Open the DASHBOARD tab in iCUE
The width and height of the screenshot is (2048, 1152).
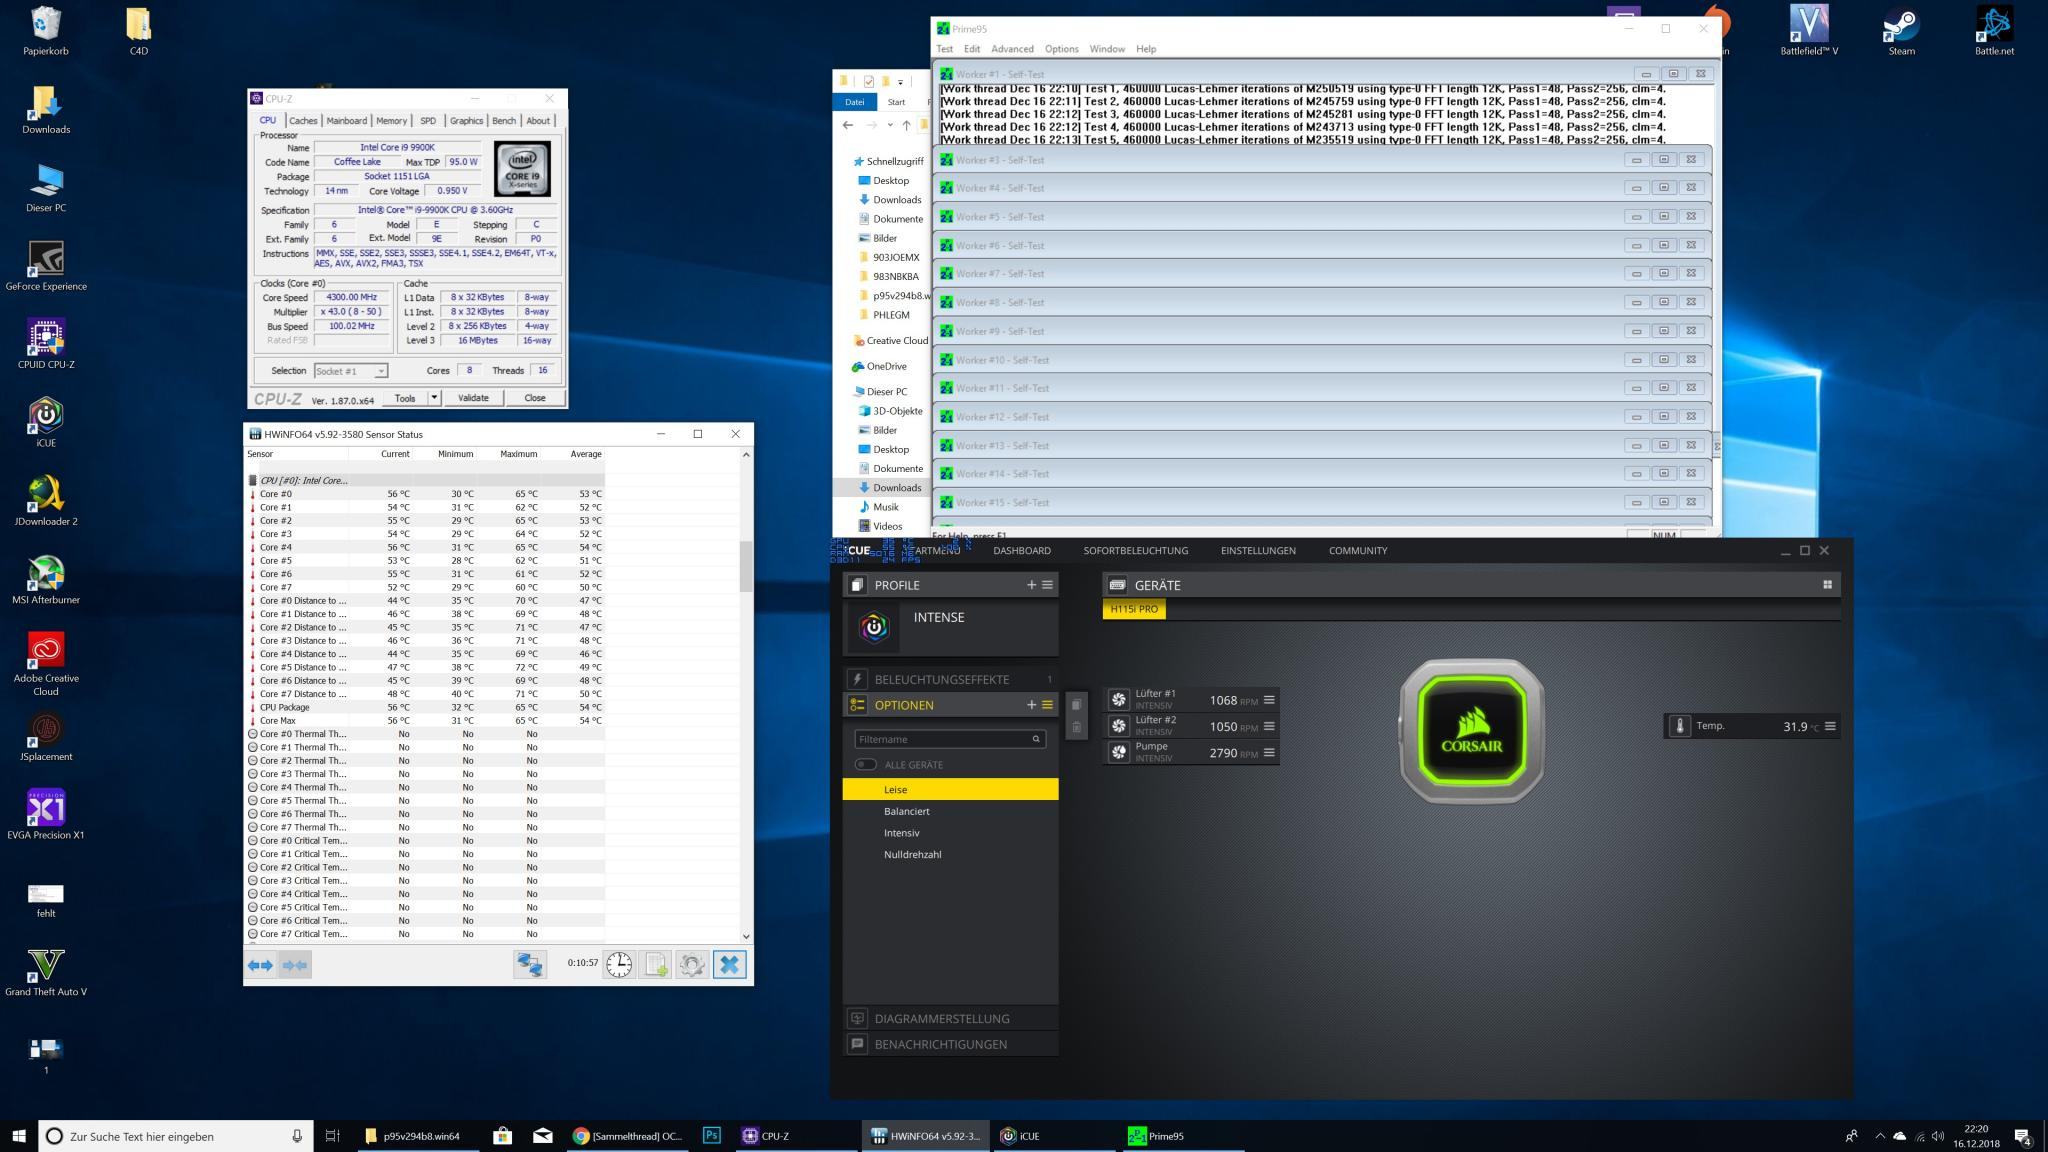pyautogui.click(x=1022, y=551)
